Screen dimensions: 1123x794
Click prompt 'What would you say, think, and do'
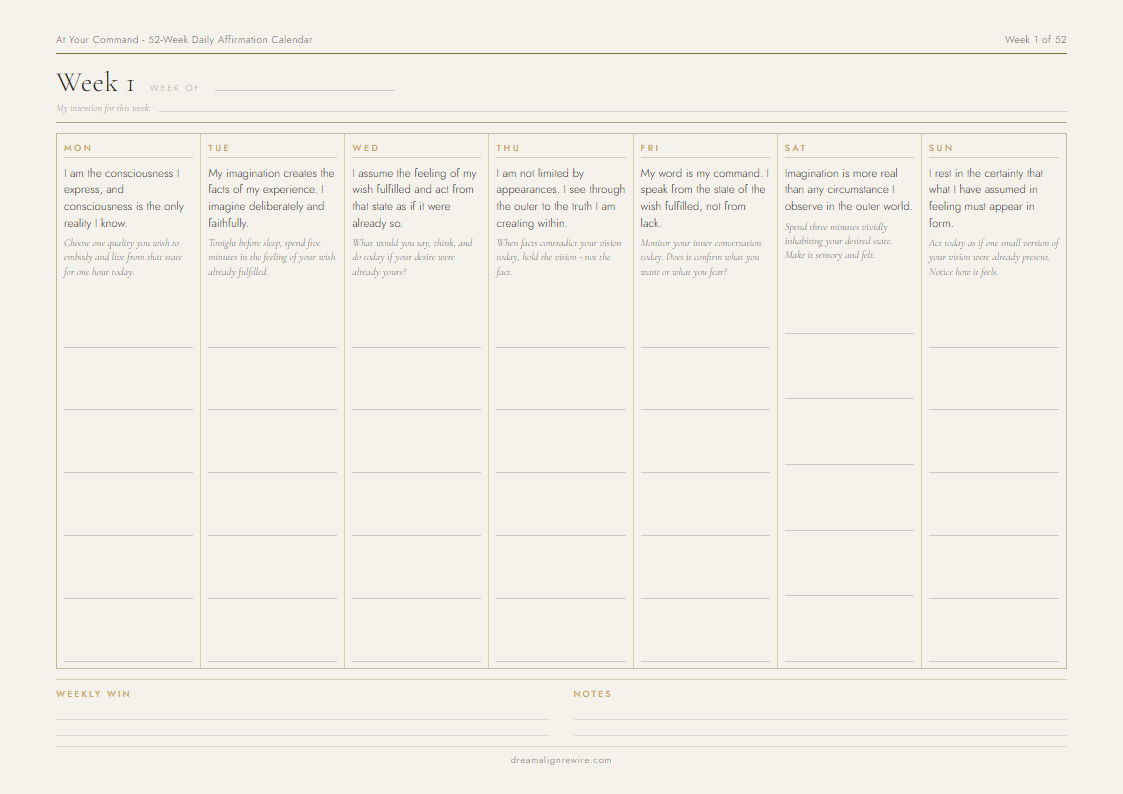coord(412,258)
